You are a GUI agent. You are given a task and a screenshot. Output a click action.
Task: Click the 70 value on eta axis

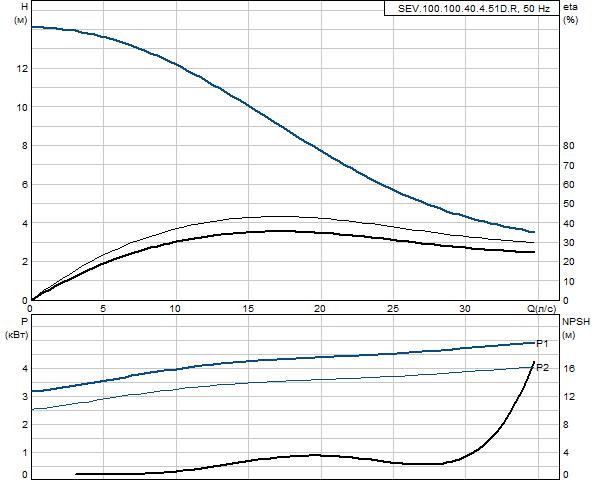(569, 165)
